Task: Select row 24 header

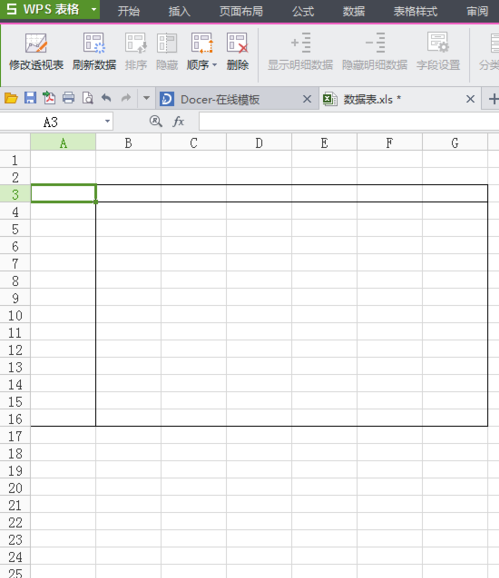Action: click(x=15, y=557)
